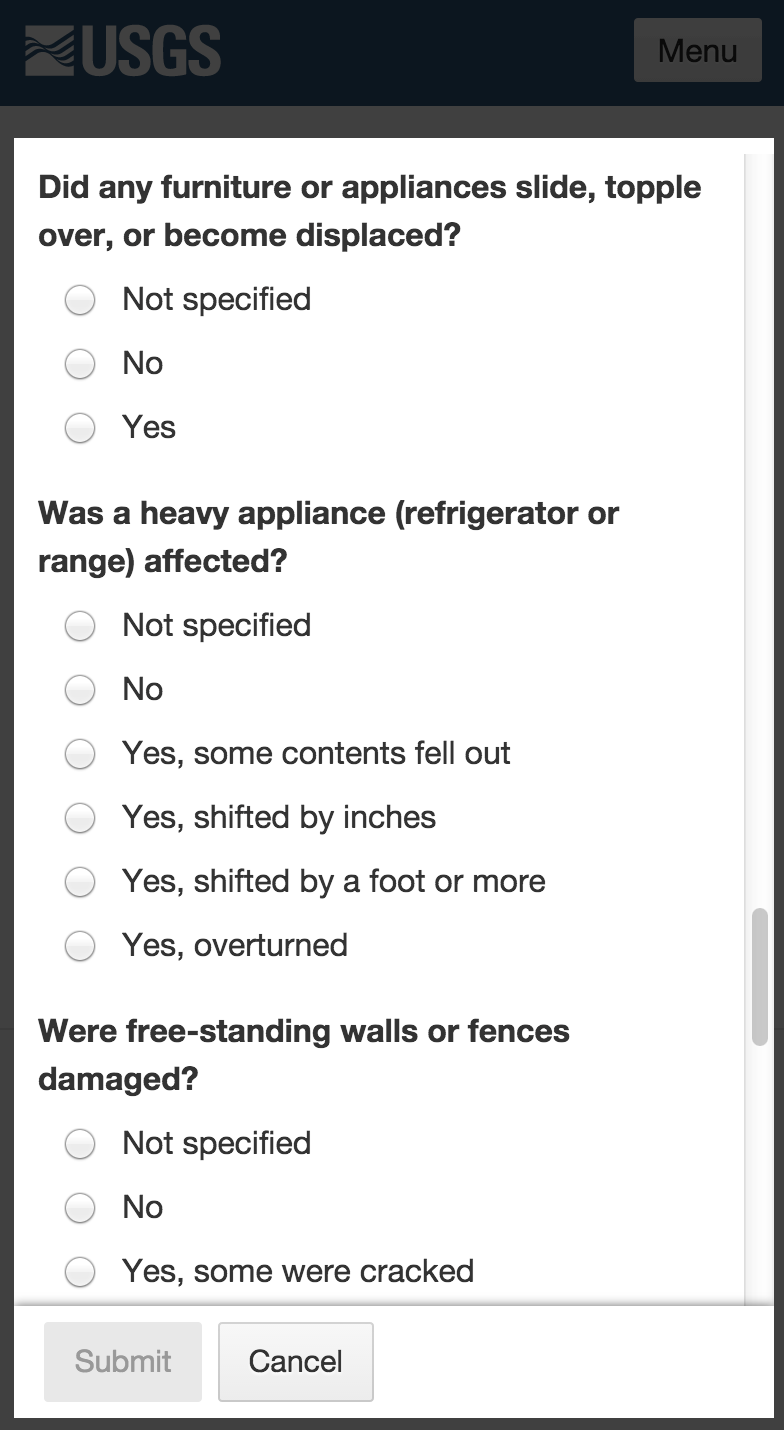The height and width of the screenshot is (1430, 784).
Task: Choose 'No' for heavy appliance affected
Action: 80,690
